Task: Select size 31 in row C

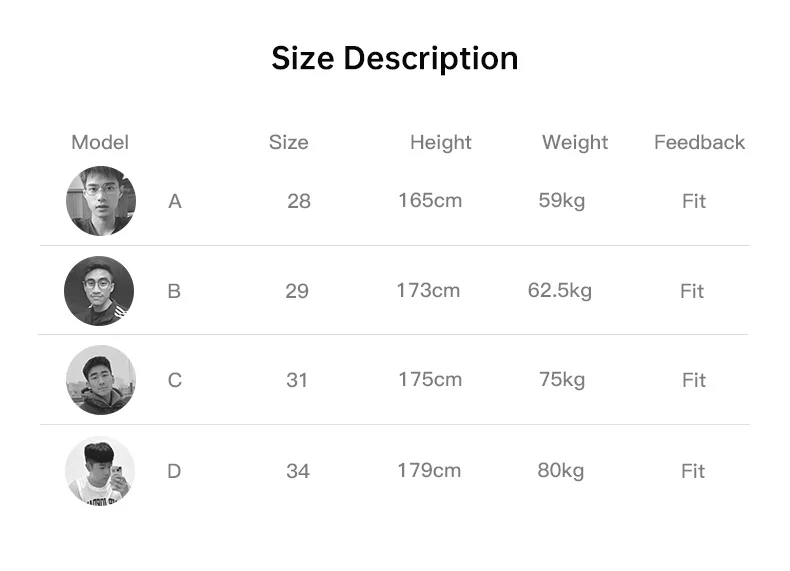Action: [297, 380]
